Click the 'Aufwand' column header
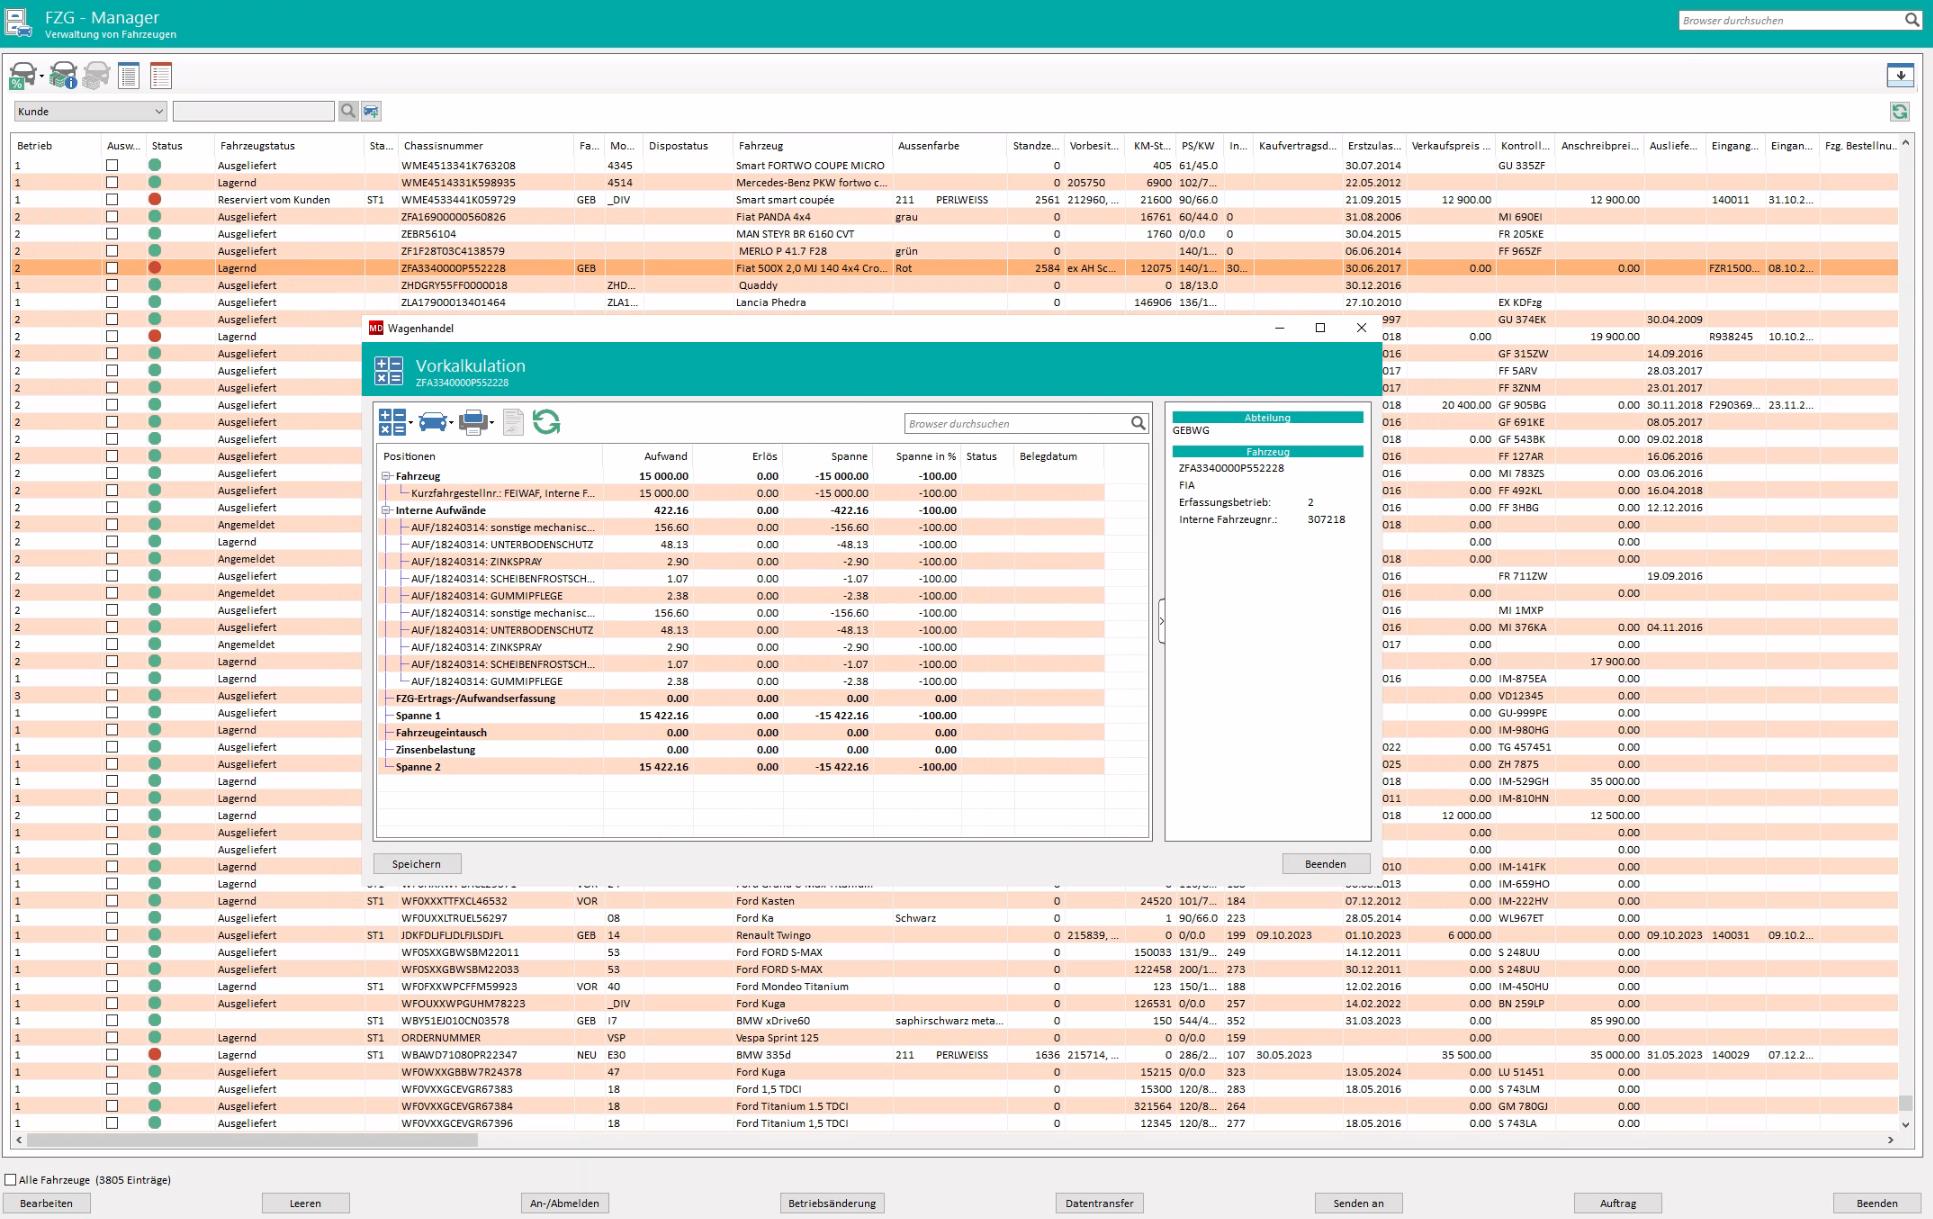The width and height of the screenshot is (1933, 1219). click(x=665, y=456)
